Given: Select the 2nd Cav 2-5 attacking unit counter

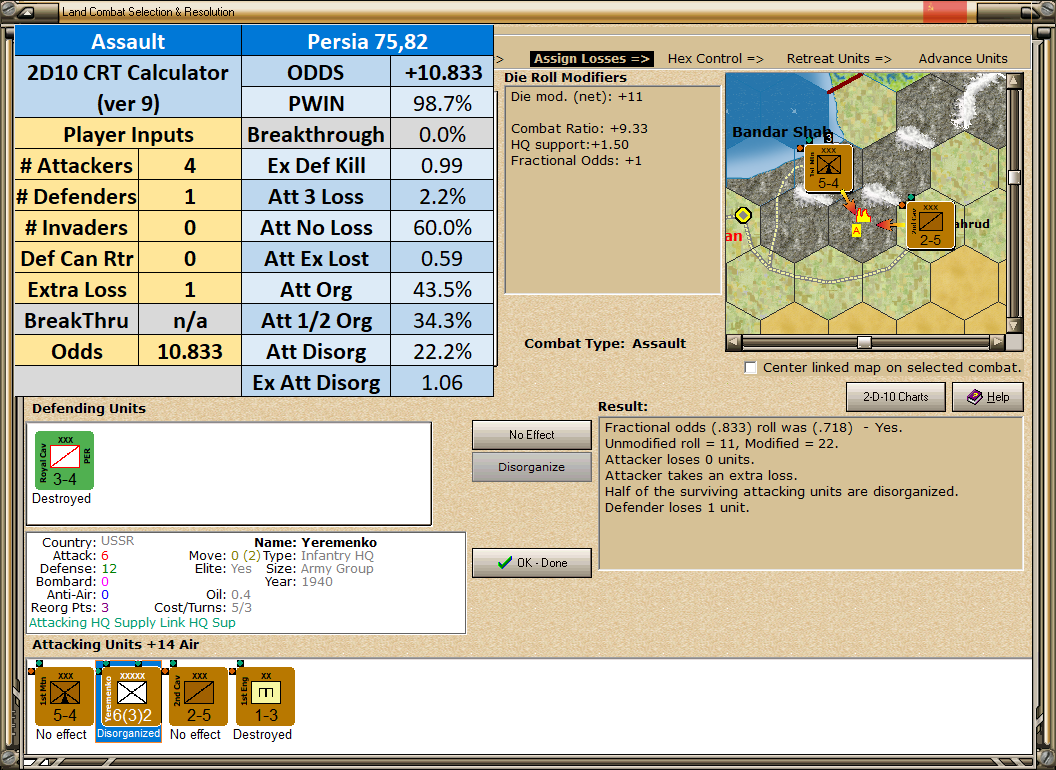Looking at the screenshot, I should (x=199, y=696).
